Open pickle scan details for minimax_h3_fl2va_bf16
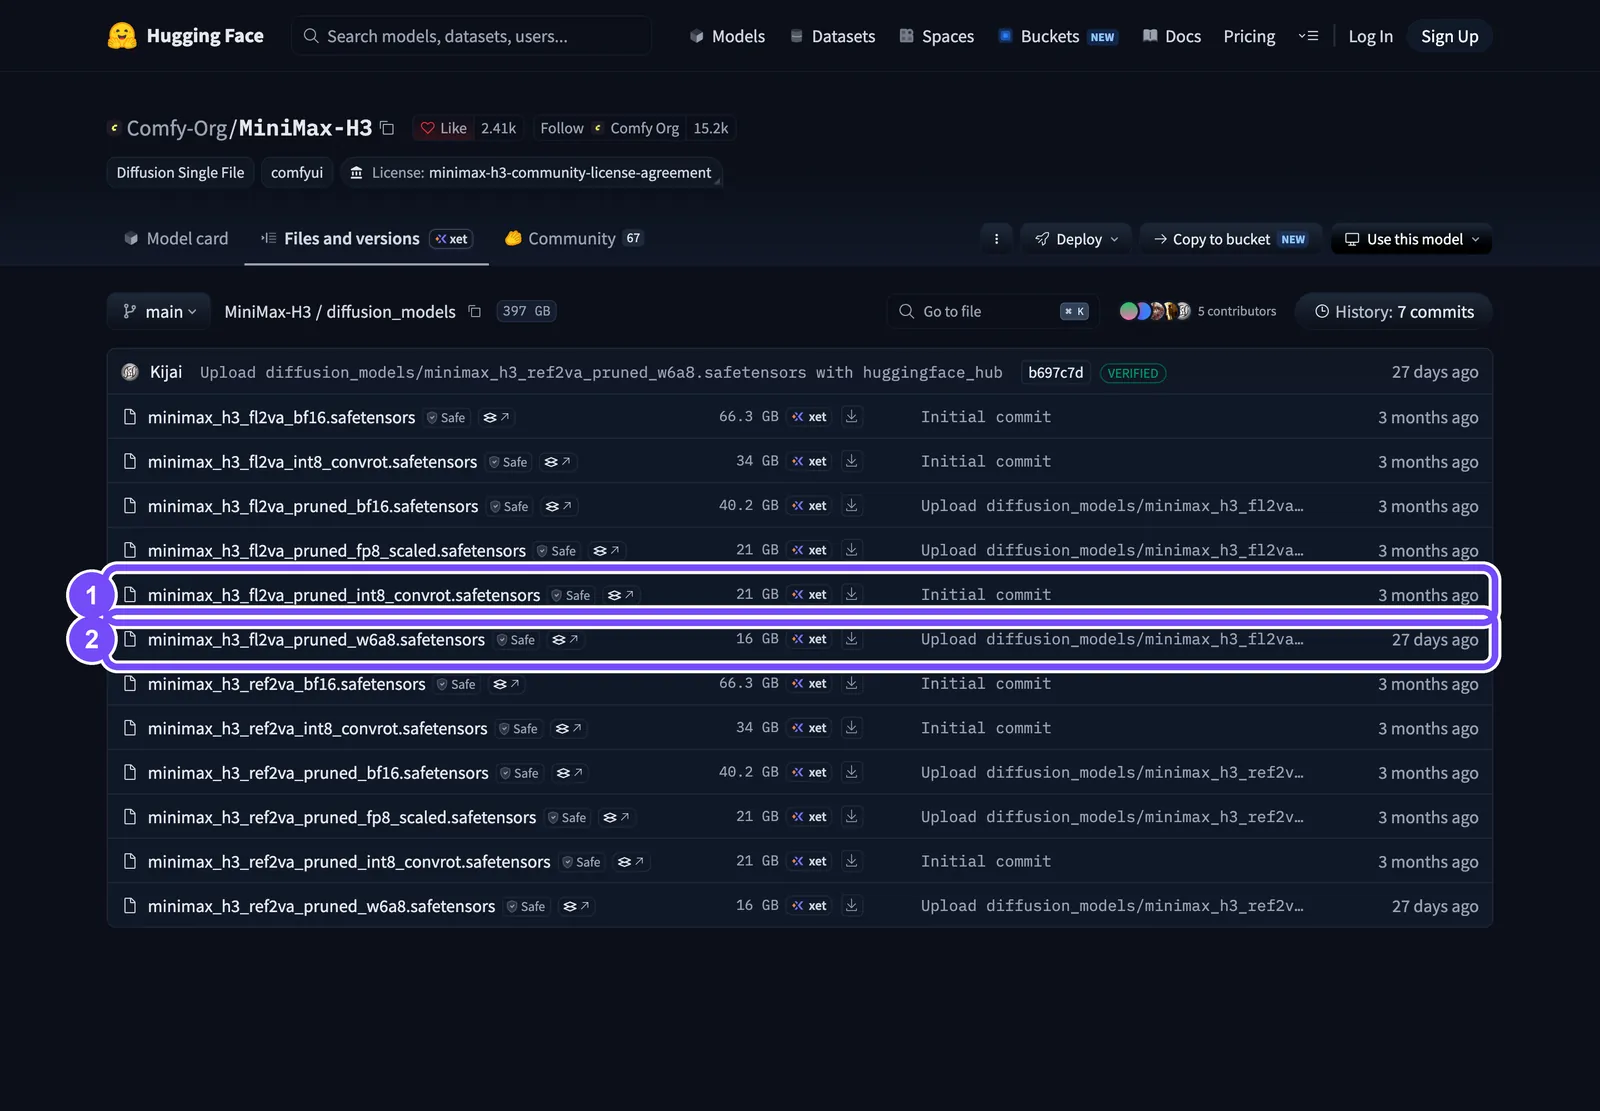 [497, 417]
